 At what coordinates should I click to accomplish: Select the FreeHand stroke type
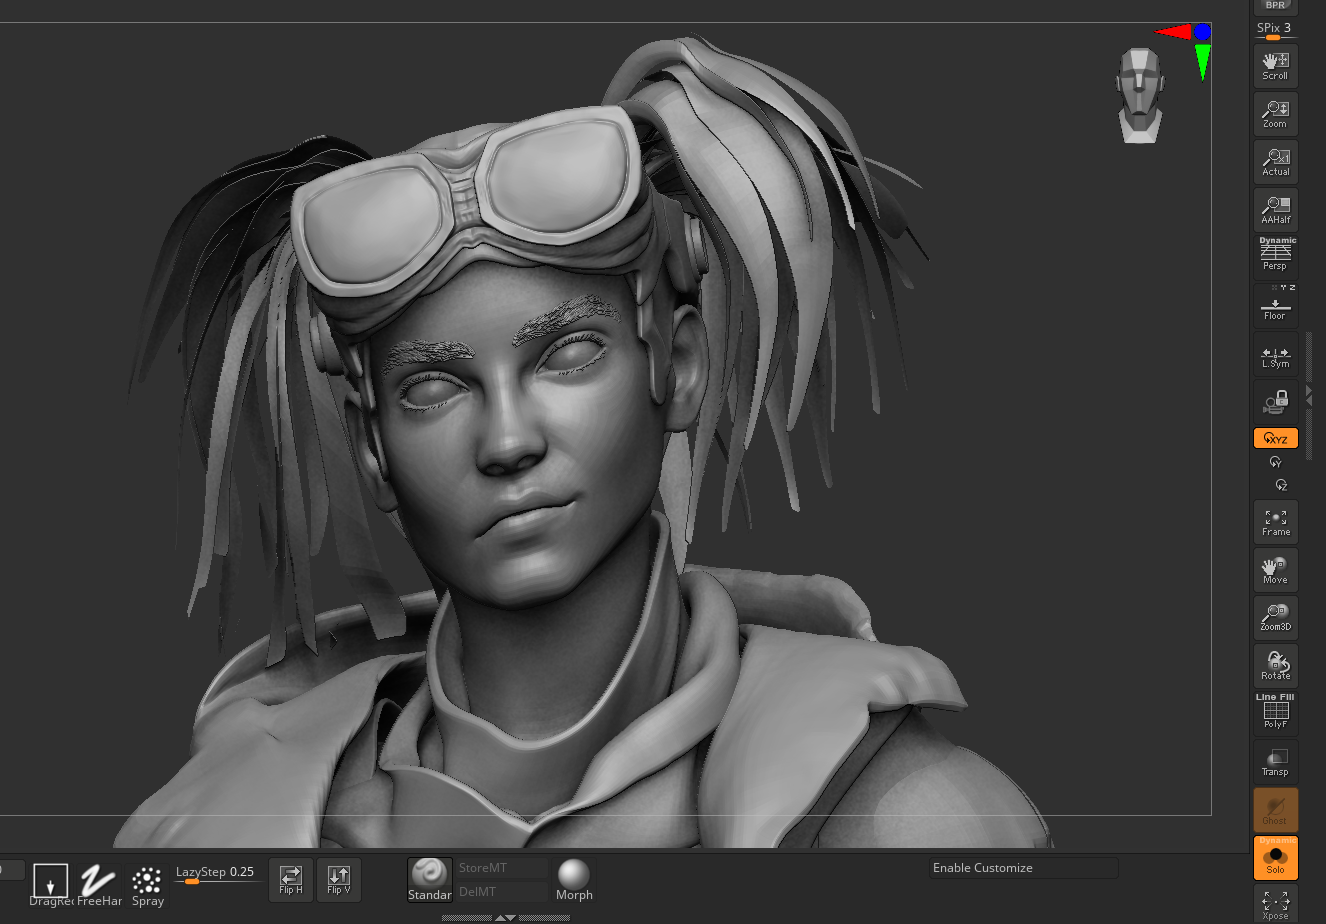click(x=99, y=885)
